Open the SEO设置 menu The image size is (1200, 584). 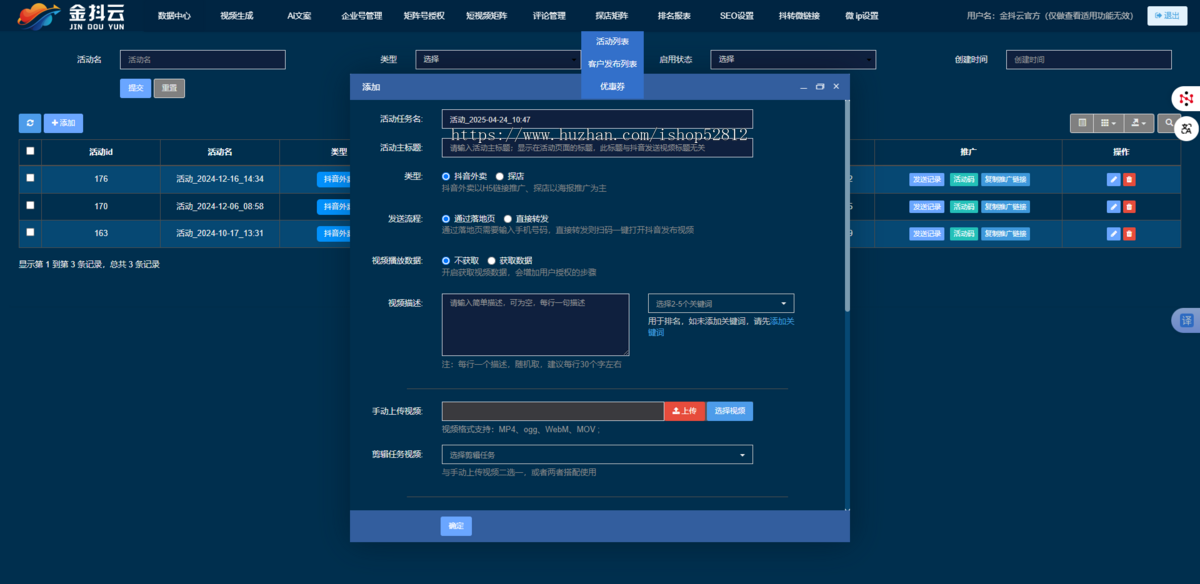[737, 16]
